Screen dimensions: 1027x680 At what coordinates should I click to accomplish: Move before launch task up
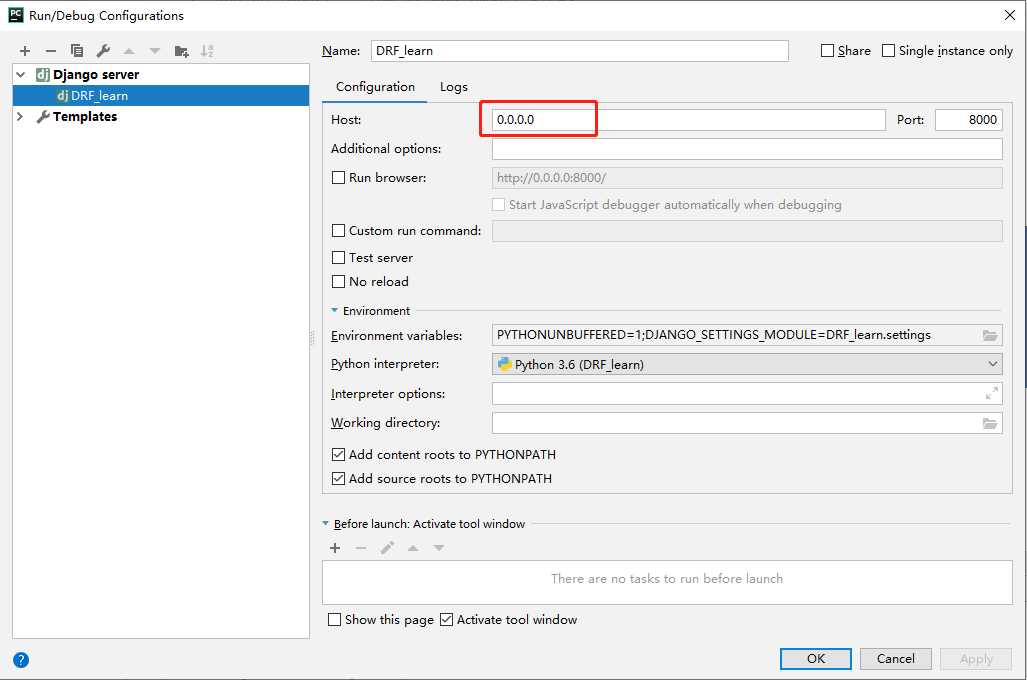[x=413, y=548]
